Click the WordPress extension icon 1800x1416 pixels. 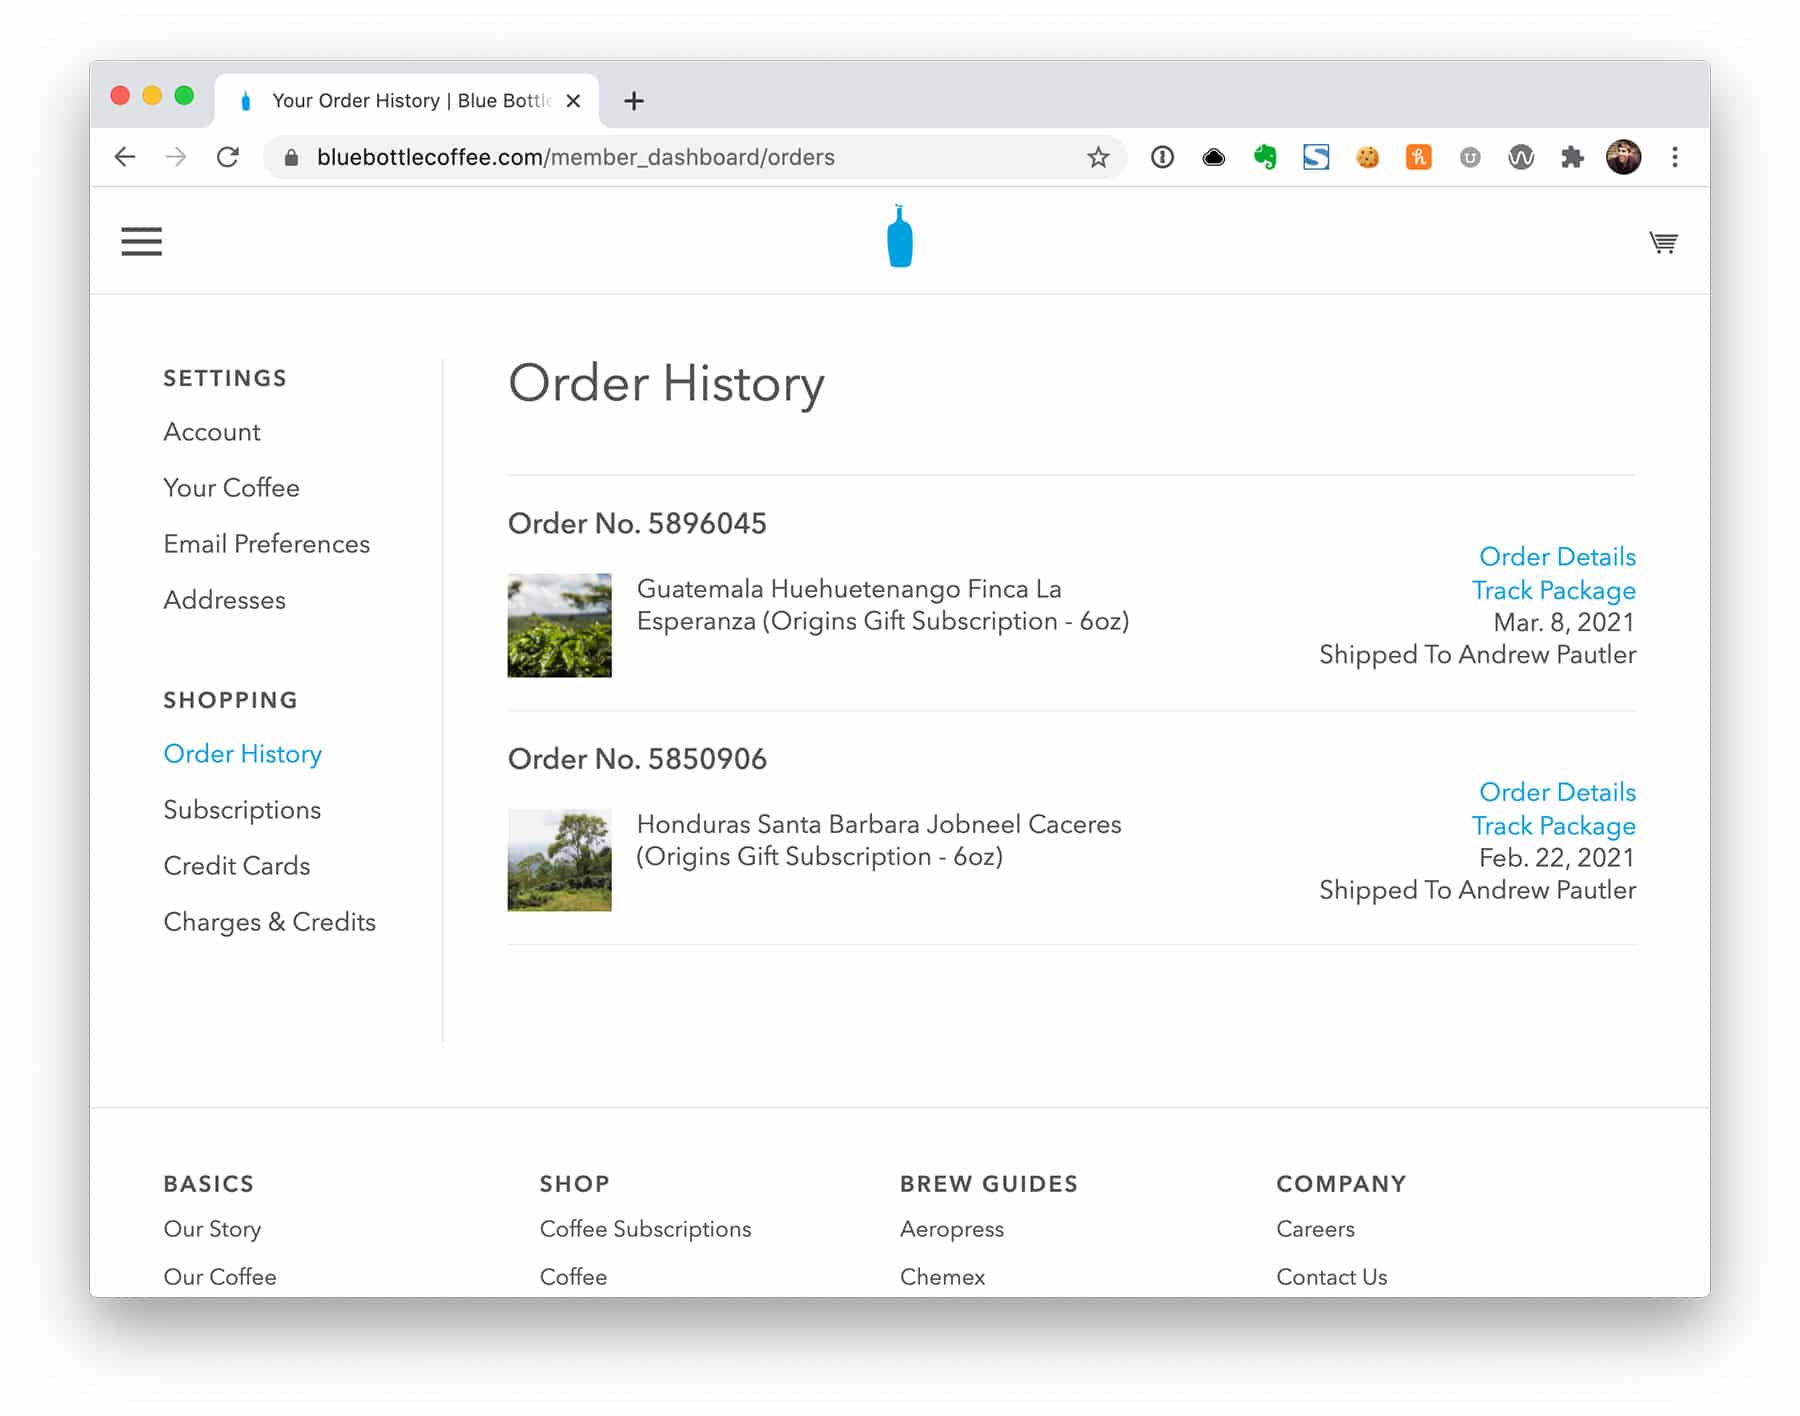pos(1521,157)
